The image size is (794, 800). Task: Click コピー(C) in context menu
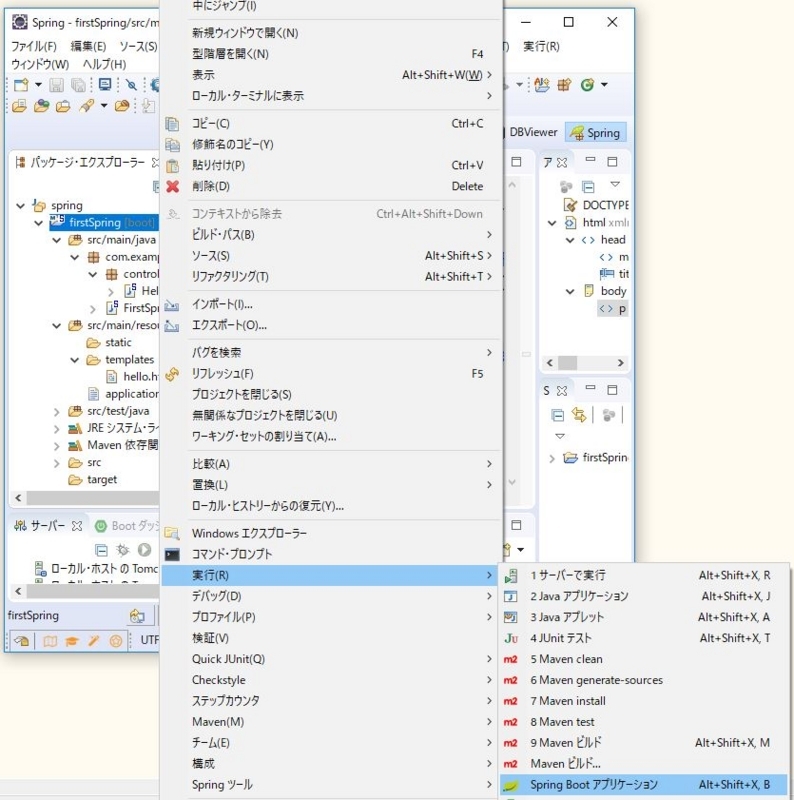[331, 123]
